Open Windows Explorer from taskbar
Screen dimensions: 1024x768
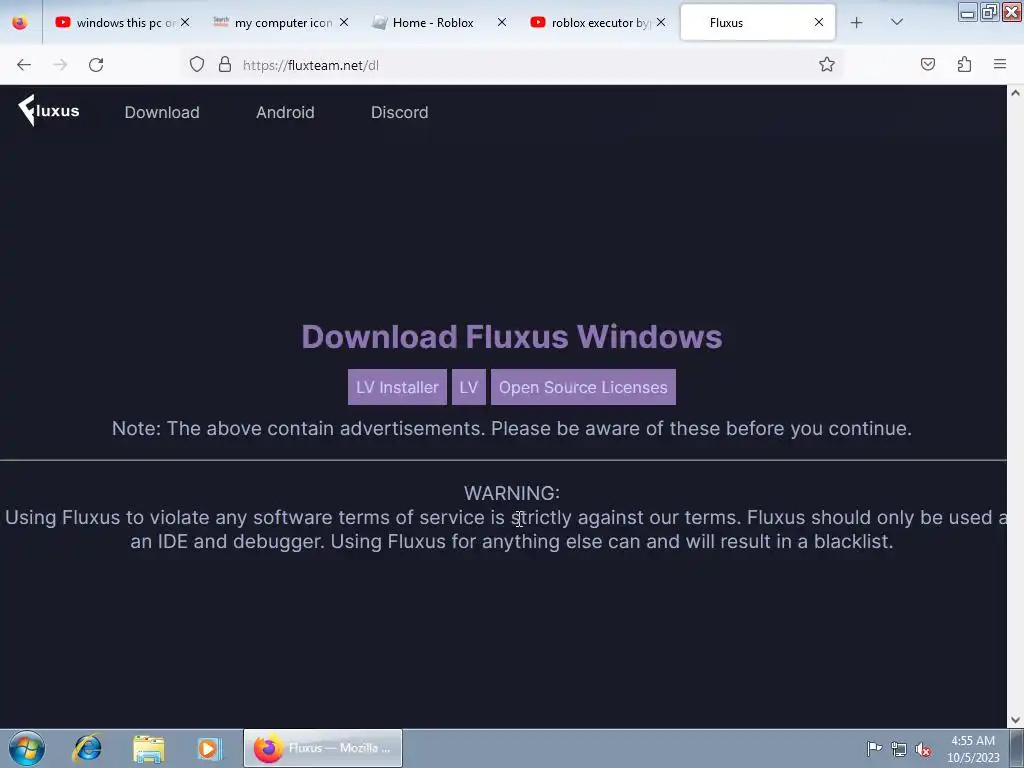click(x=149, y=748)
